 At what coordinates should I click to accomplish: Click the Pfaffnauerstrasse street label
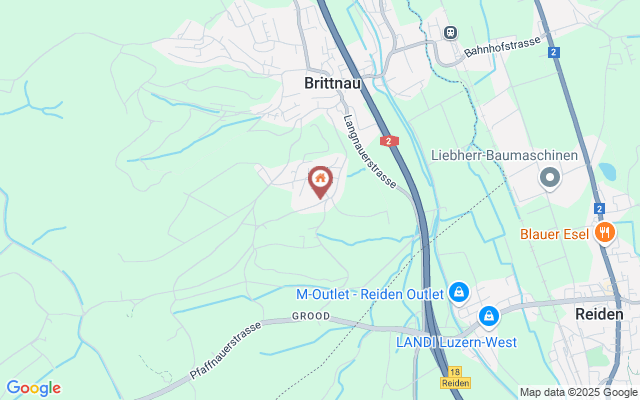225,351
